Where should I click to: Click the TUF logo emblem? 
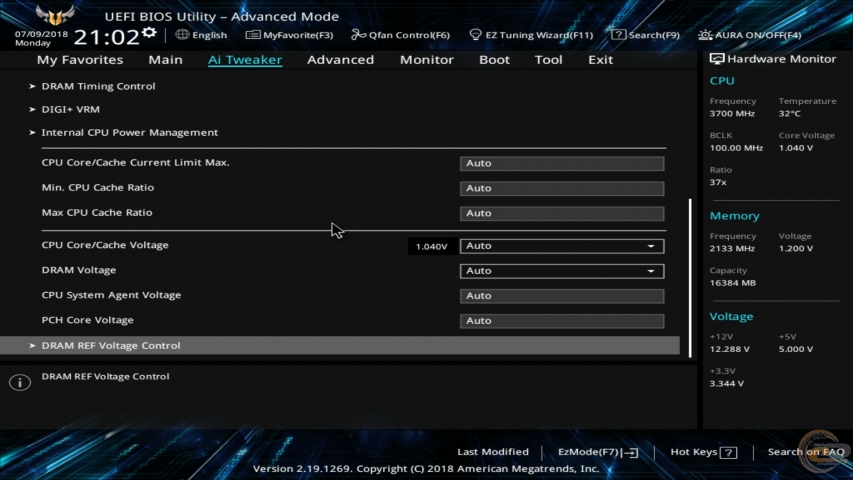point(55,15)
